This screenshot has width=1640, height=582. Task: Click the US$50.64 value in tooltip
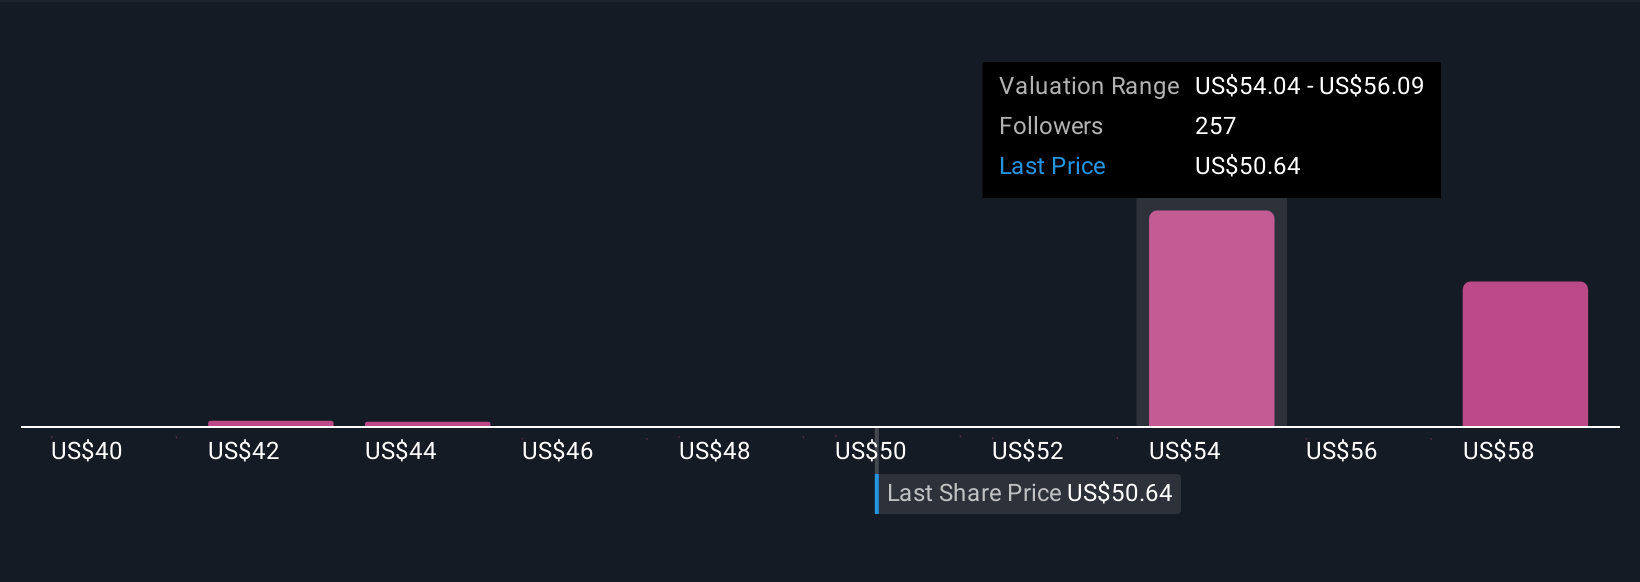pyautogui.click(x=1248, y=166)
